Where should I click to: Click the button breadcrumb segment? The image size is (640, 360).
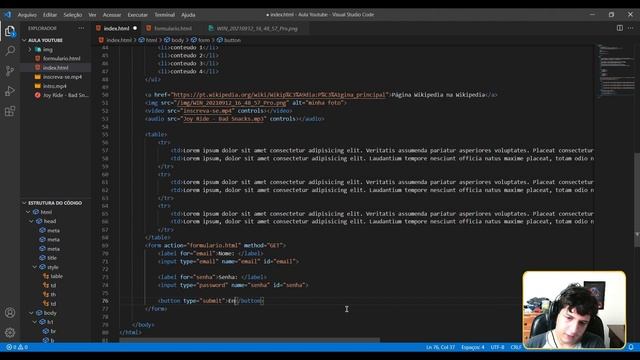click(232, 40)
